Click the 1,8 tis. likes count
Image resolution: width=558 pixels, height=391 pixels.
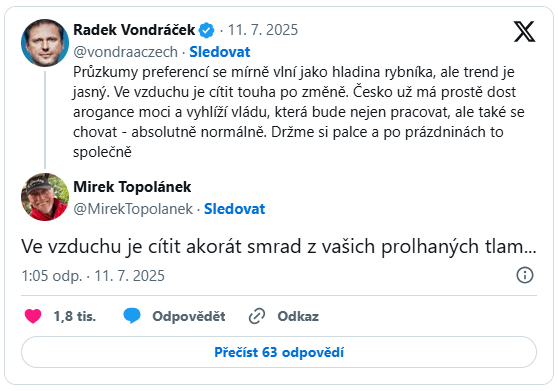tap(75, 316)
